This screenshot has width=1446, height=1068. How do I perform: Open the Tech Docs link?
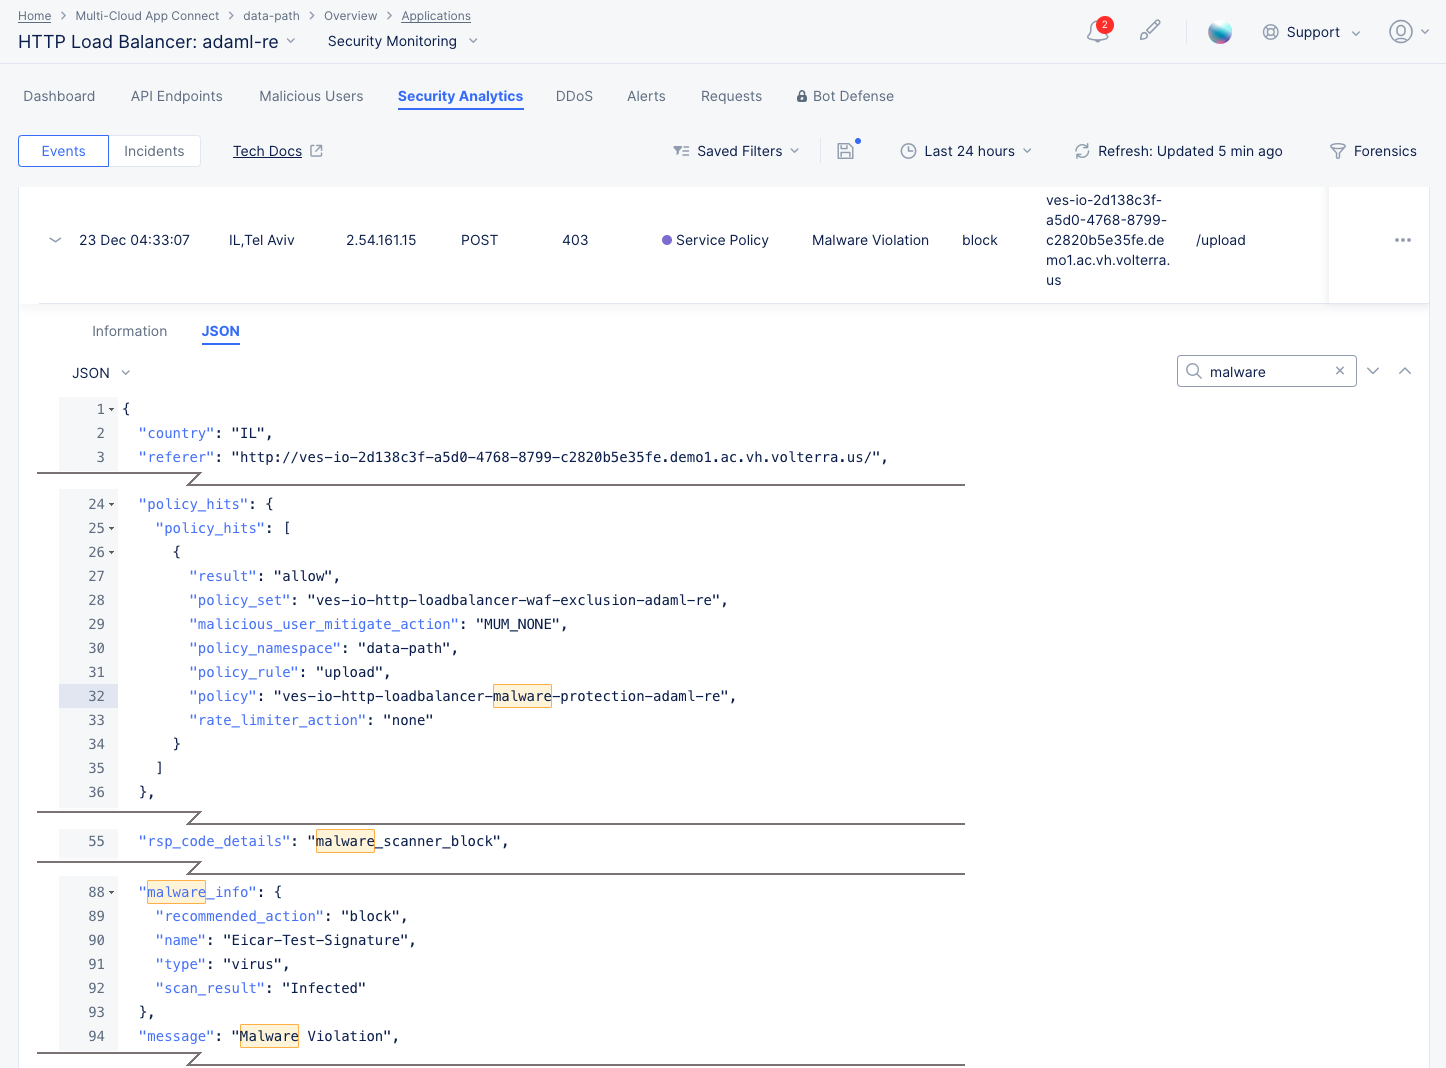[x=267, y=150]
